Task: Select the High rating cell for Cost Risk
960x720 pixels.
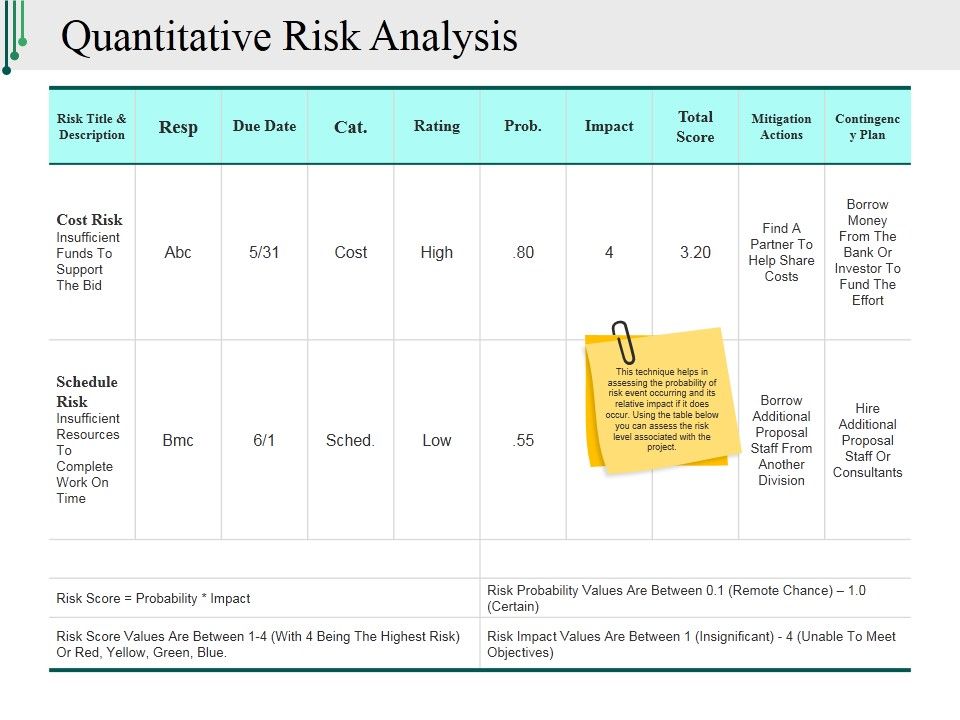Action: point(436,252)
